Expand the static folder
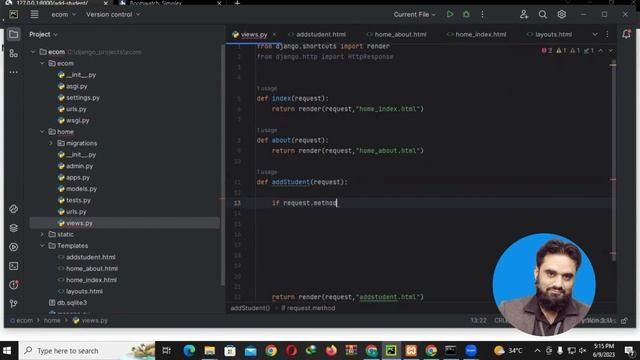Image resolution: width=640 pixels, height=360 pixels. tap(42, 234)
